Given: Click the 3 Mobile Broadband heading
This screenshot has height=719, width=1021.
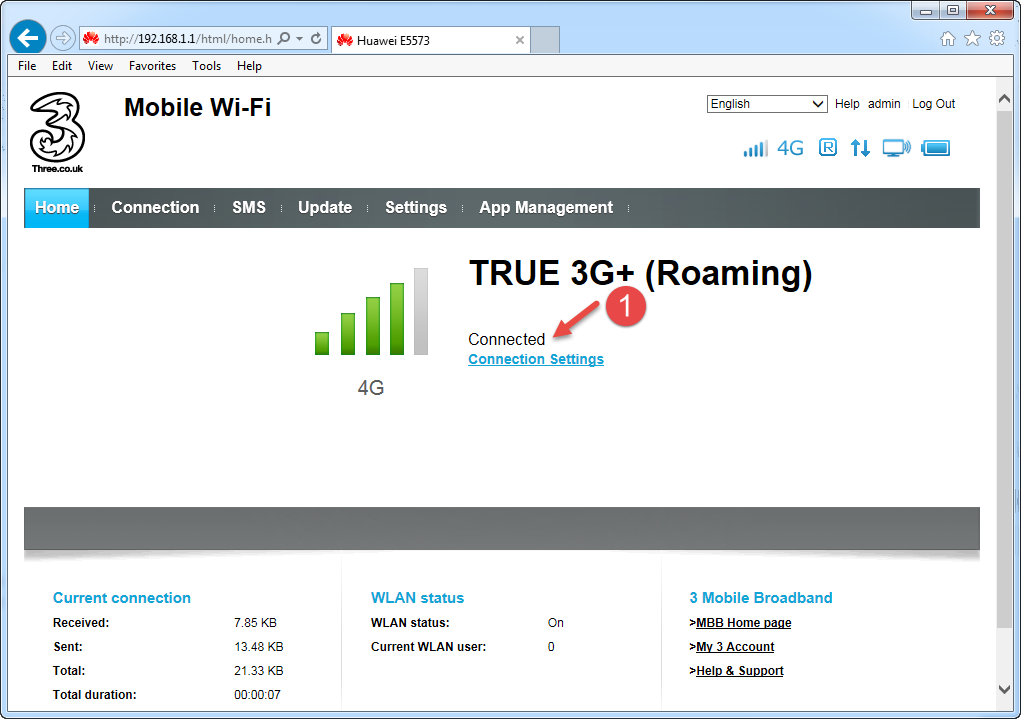Looking at the screenshot, I should 761,598.
